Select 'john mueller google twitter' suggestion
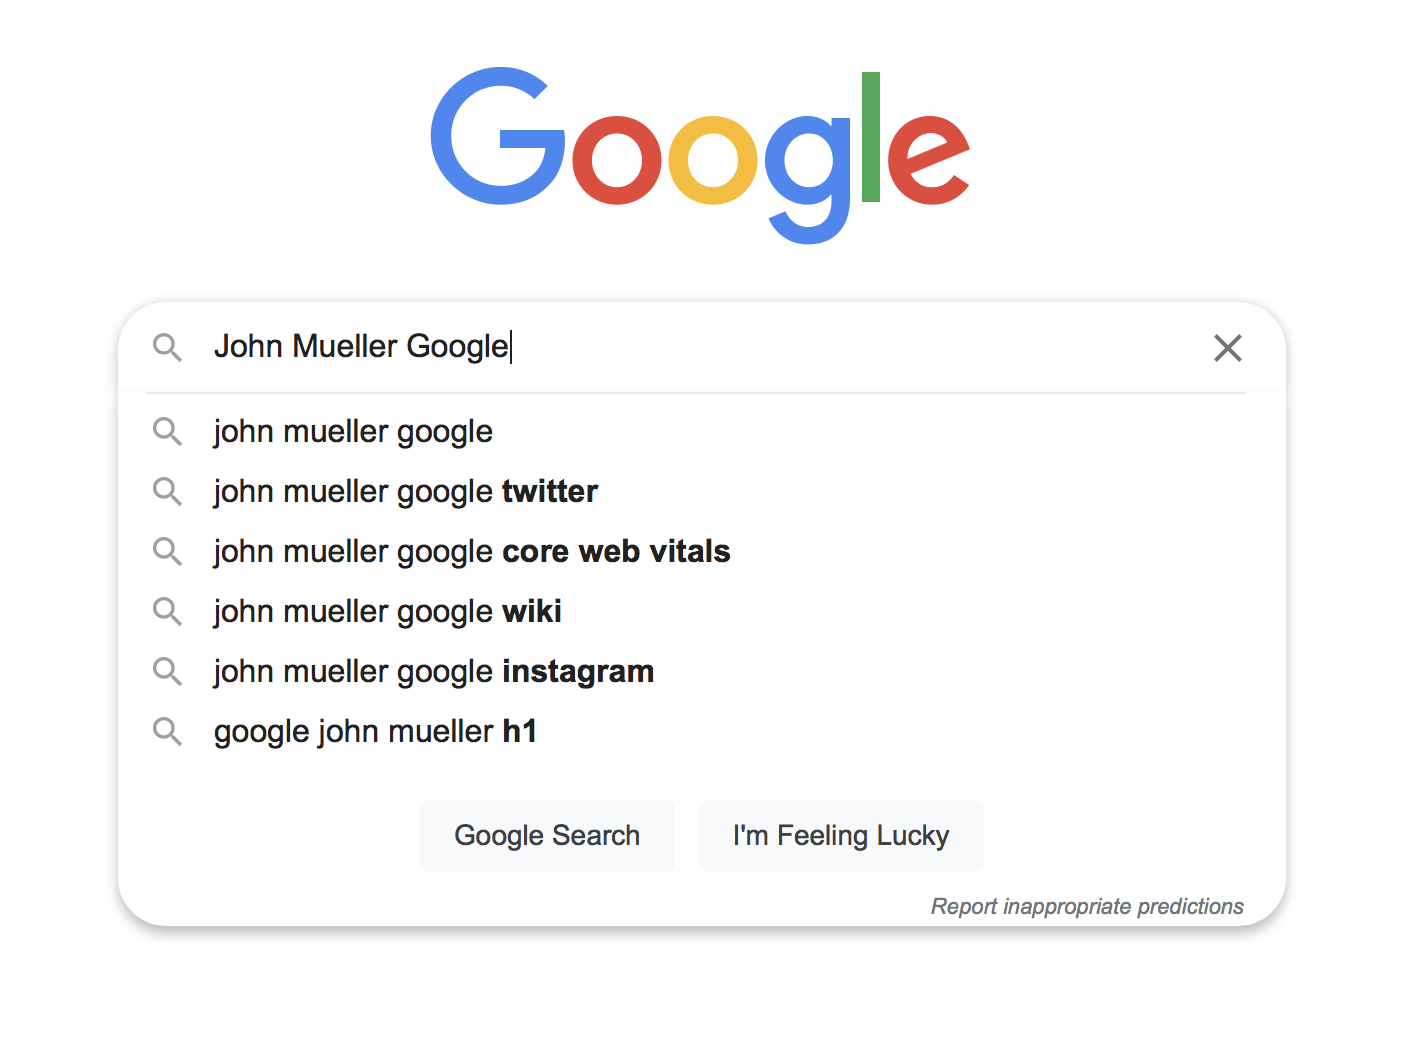 [x=405, y=492]
